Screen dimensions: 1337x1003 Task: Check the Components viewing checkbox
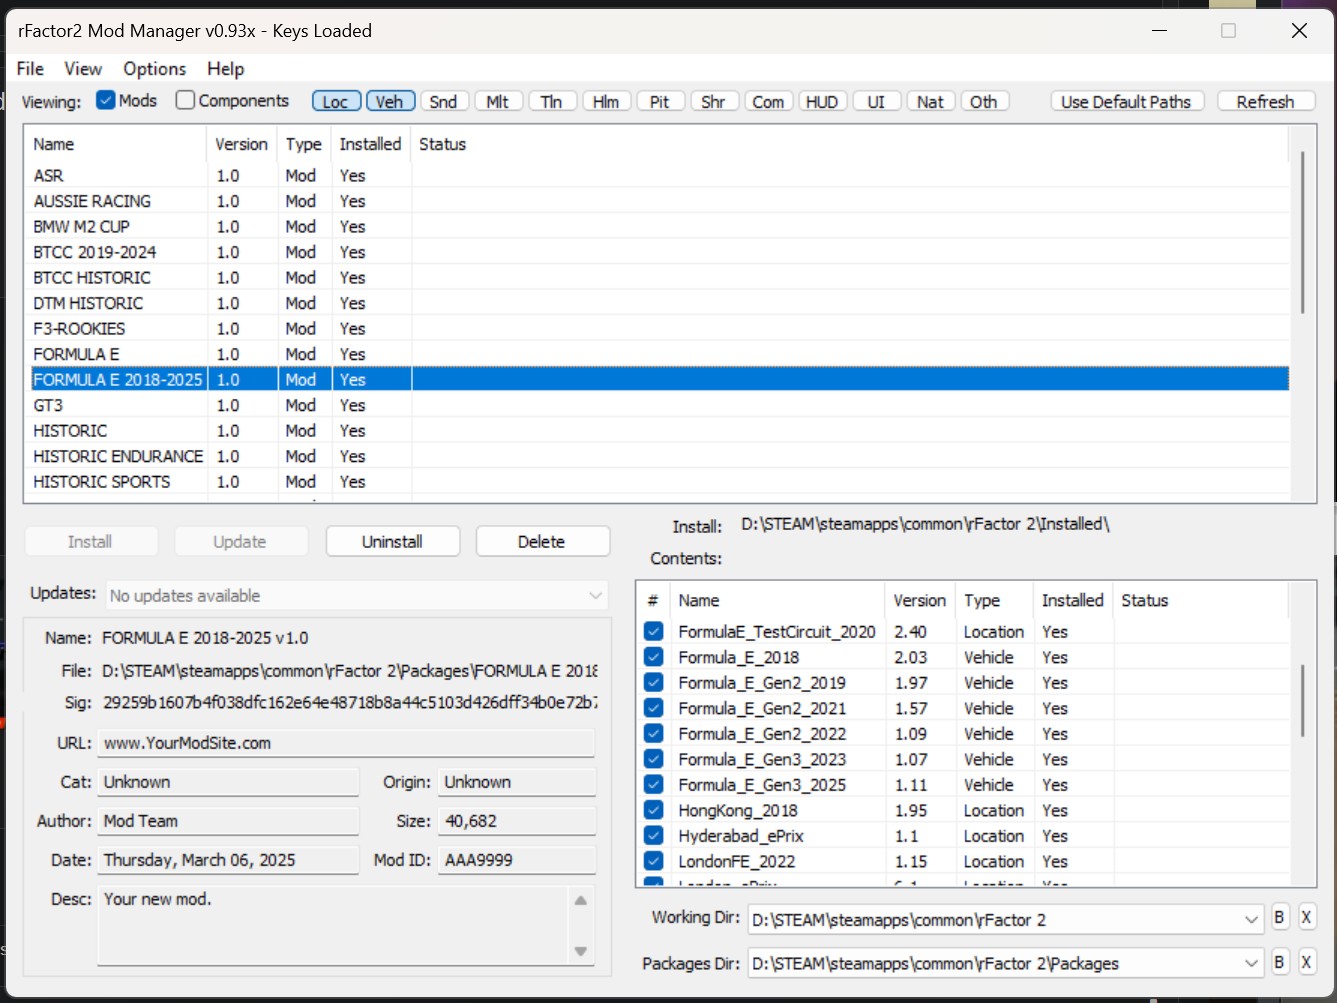pos(185,100)
